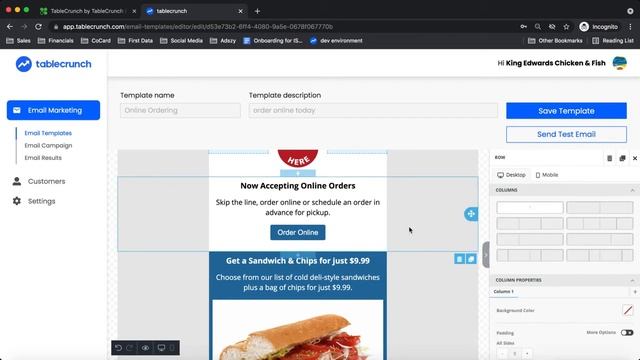Click the Customers person icon
640x360 pixels.
[x=17, y=181]
